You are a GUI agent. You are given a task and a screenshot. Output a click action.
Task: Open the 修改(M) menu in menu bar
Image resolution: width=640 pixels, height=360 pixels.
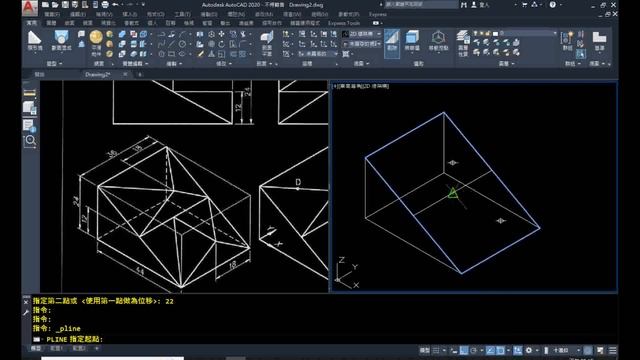[264, 14]
